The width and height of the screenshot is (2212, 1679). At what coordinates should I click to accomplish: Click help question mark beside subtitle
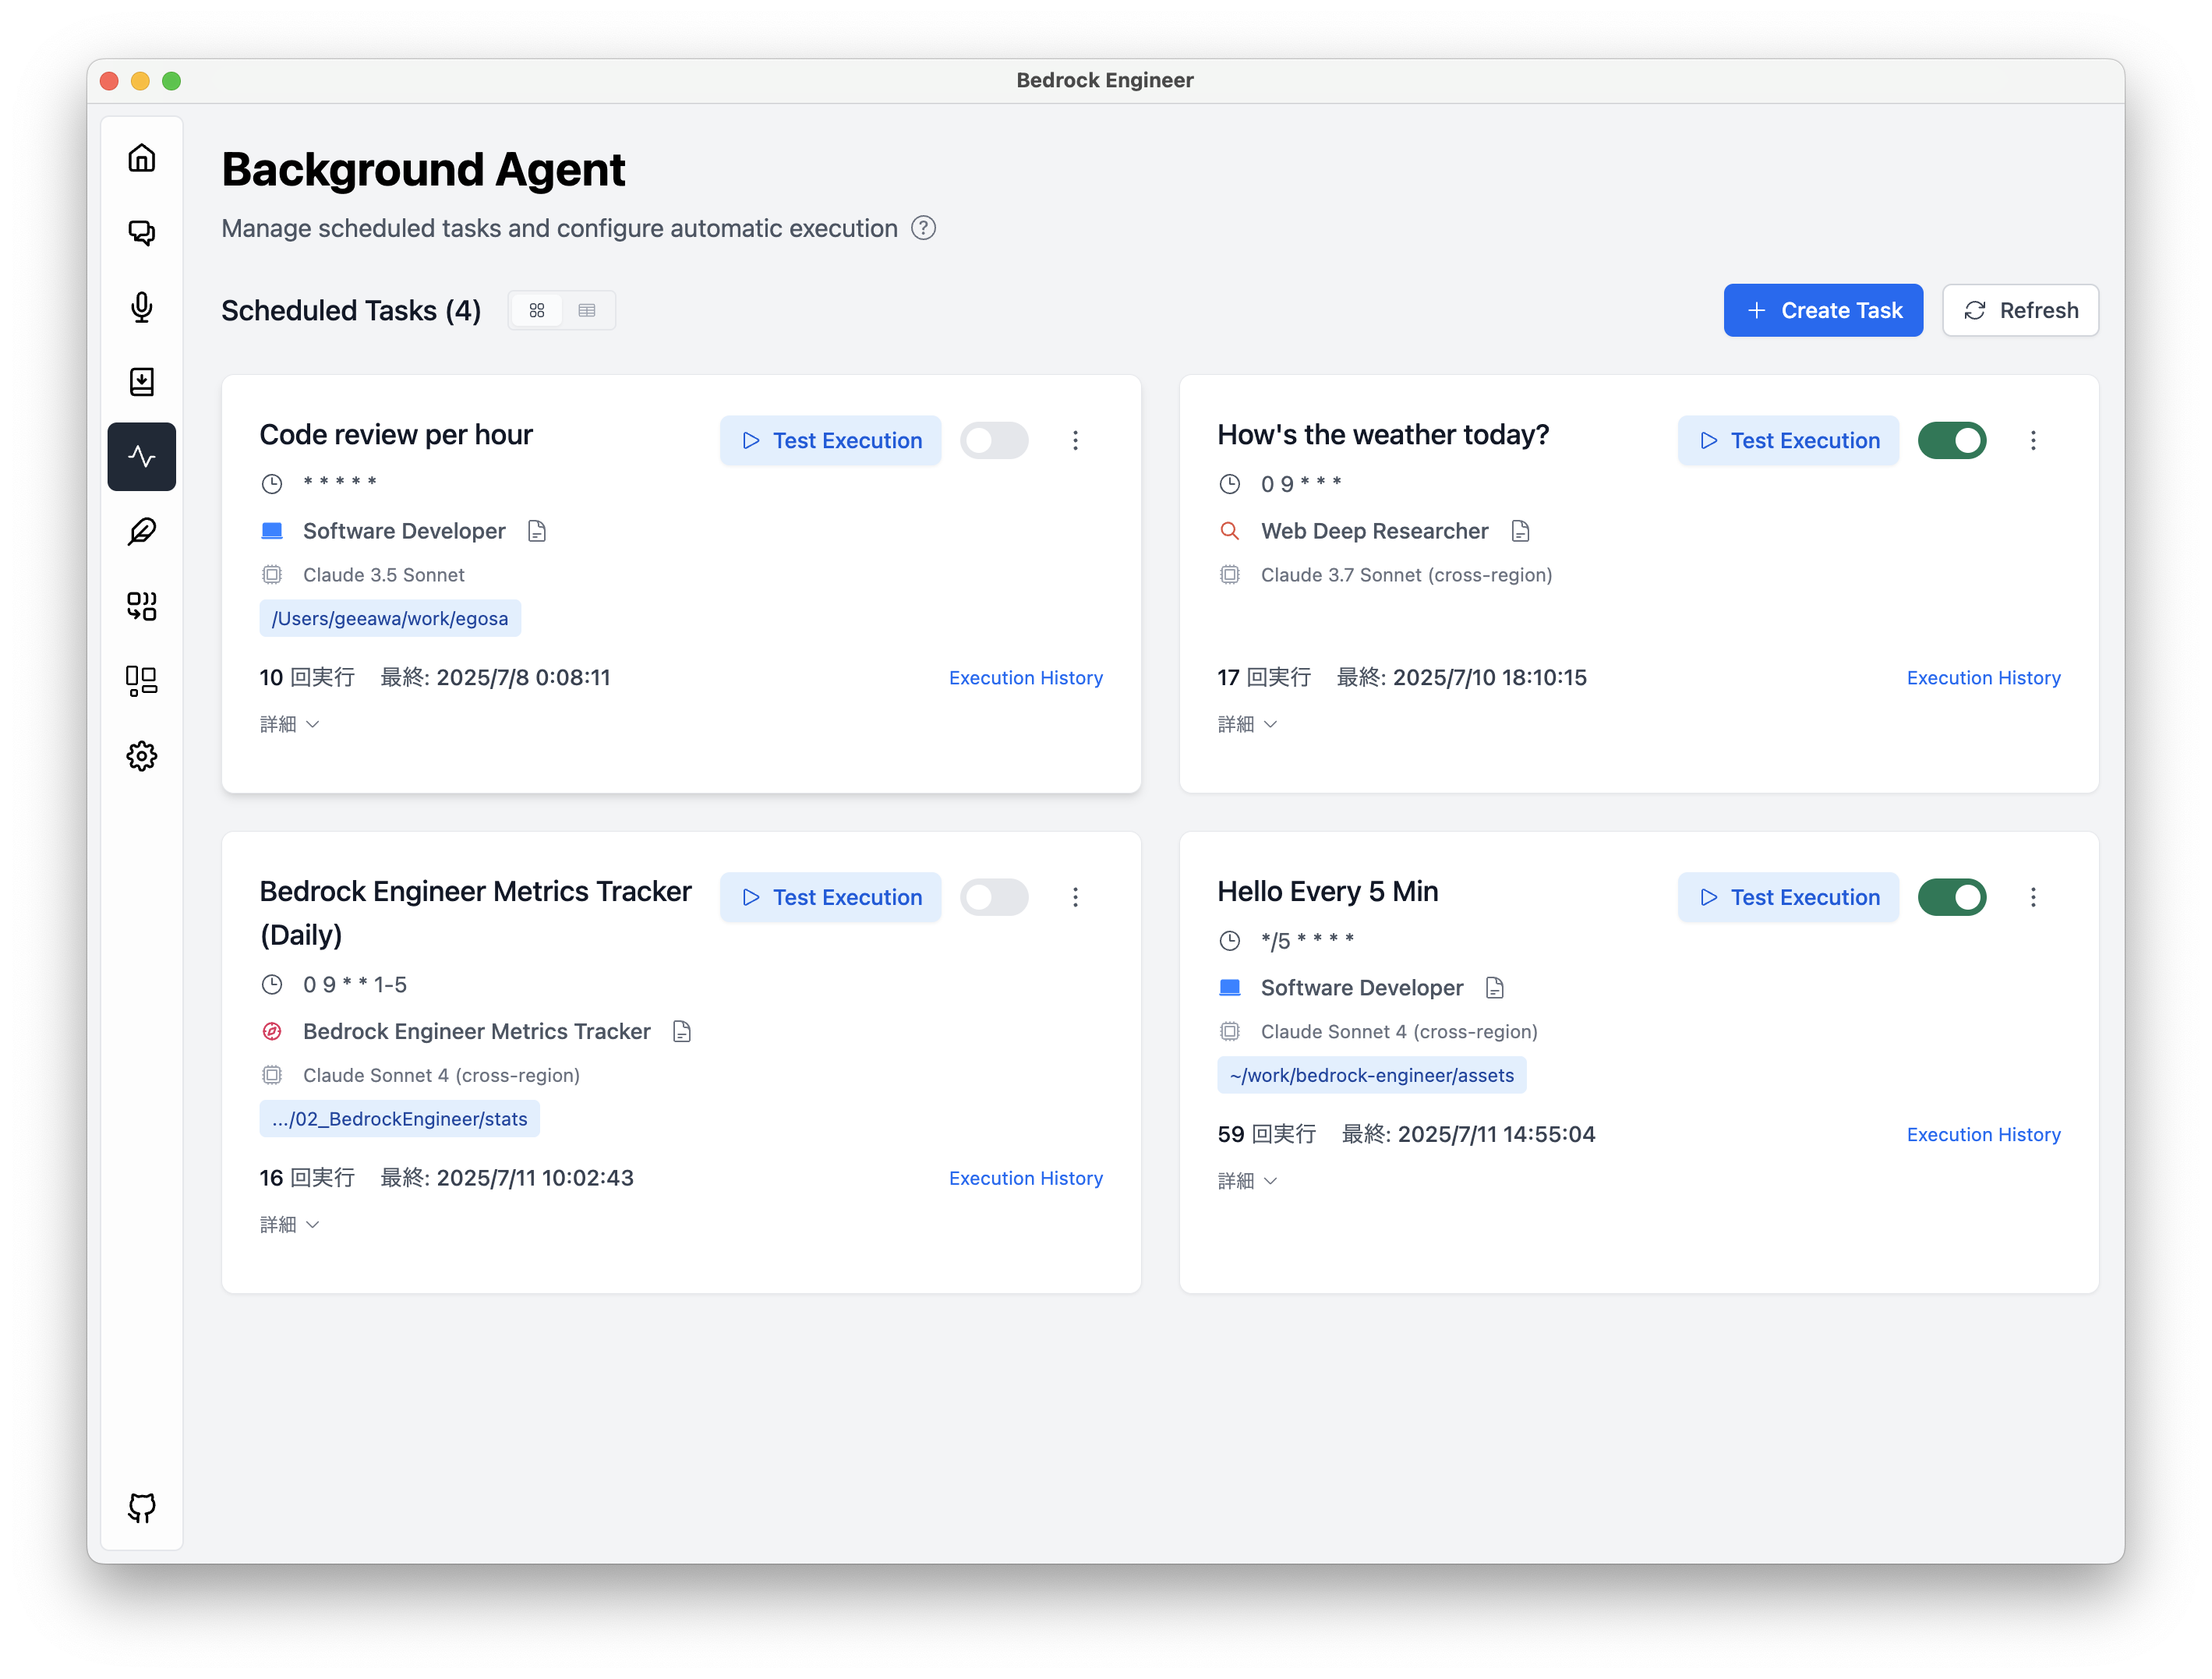coord(923,228)
